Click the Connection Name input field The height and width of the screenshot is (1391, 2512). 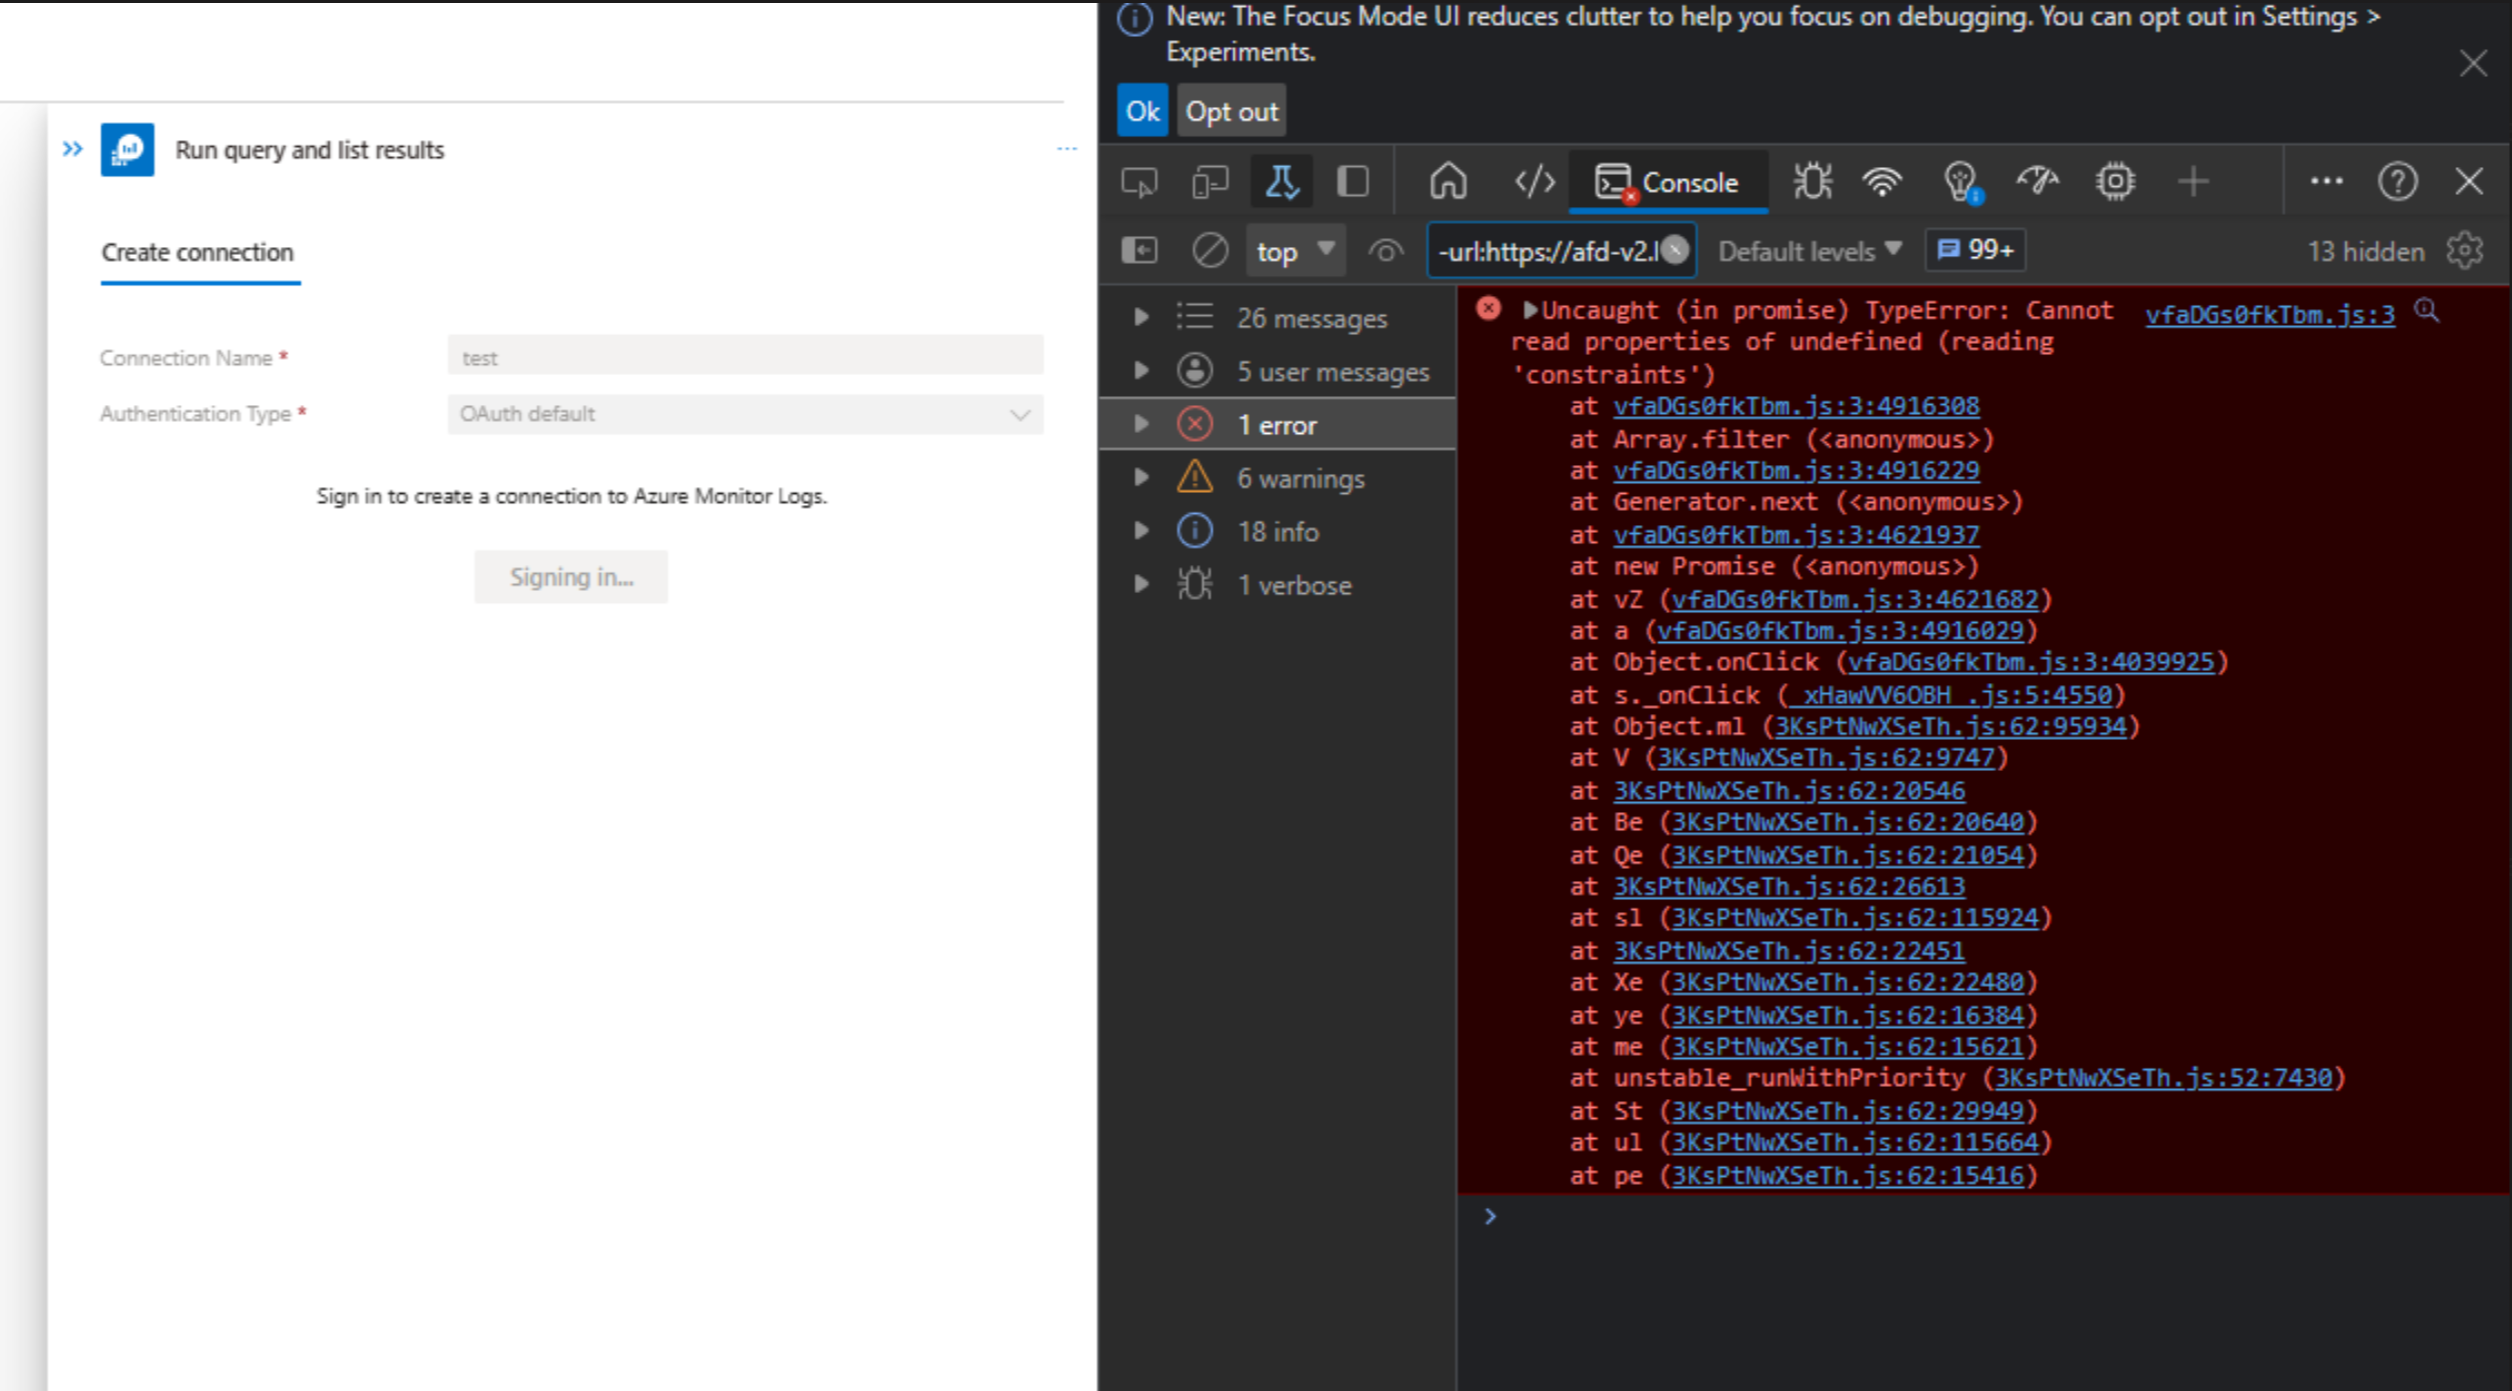coord(744,356)
